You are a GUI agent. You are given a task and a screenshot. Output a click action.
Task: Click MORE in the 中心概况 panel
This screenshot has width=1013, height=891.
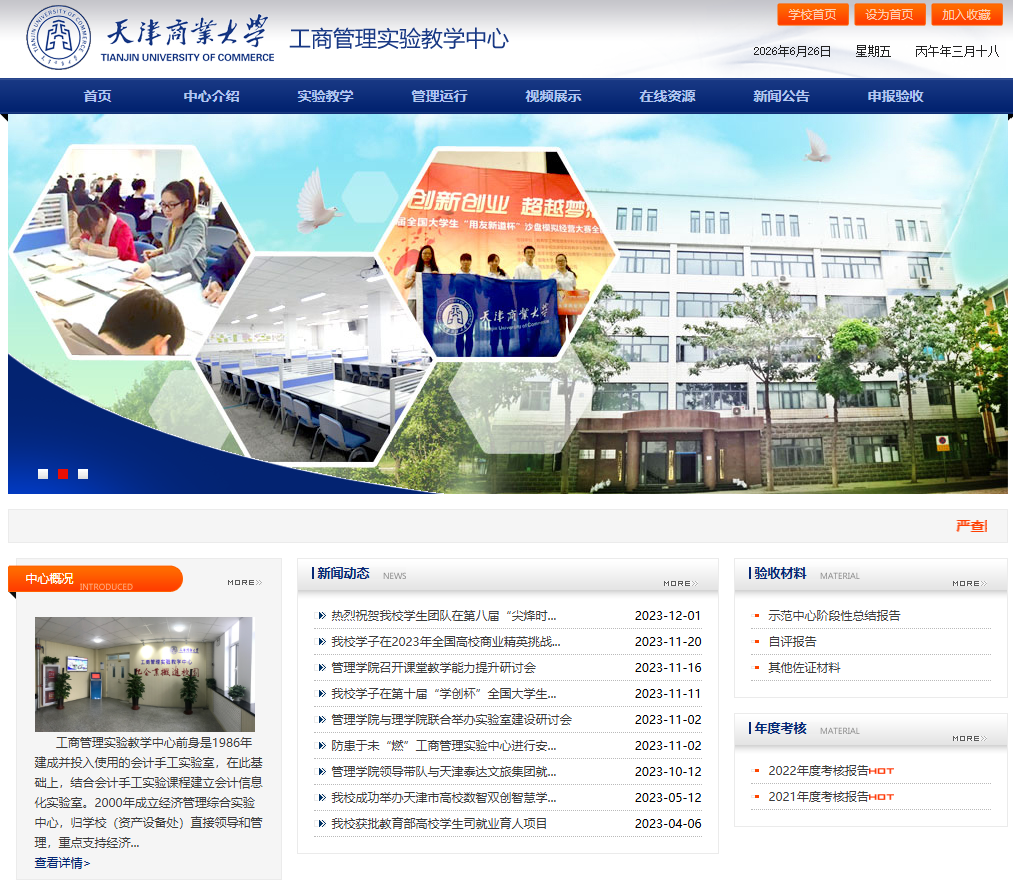pyautogui.click(x=244, y=582)
